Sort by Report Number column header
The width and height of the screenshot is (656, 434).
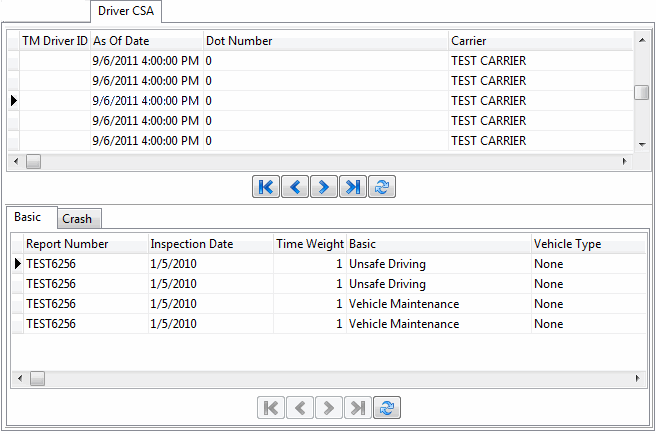[84, 244]
